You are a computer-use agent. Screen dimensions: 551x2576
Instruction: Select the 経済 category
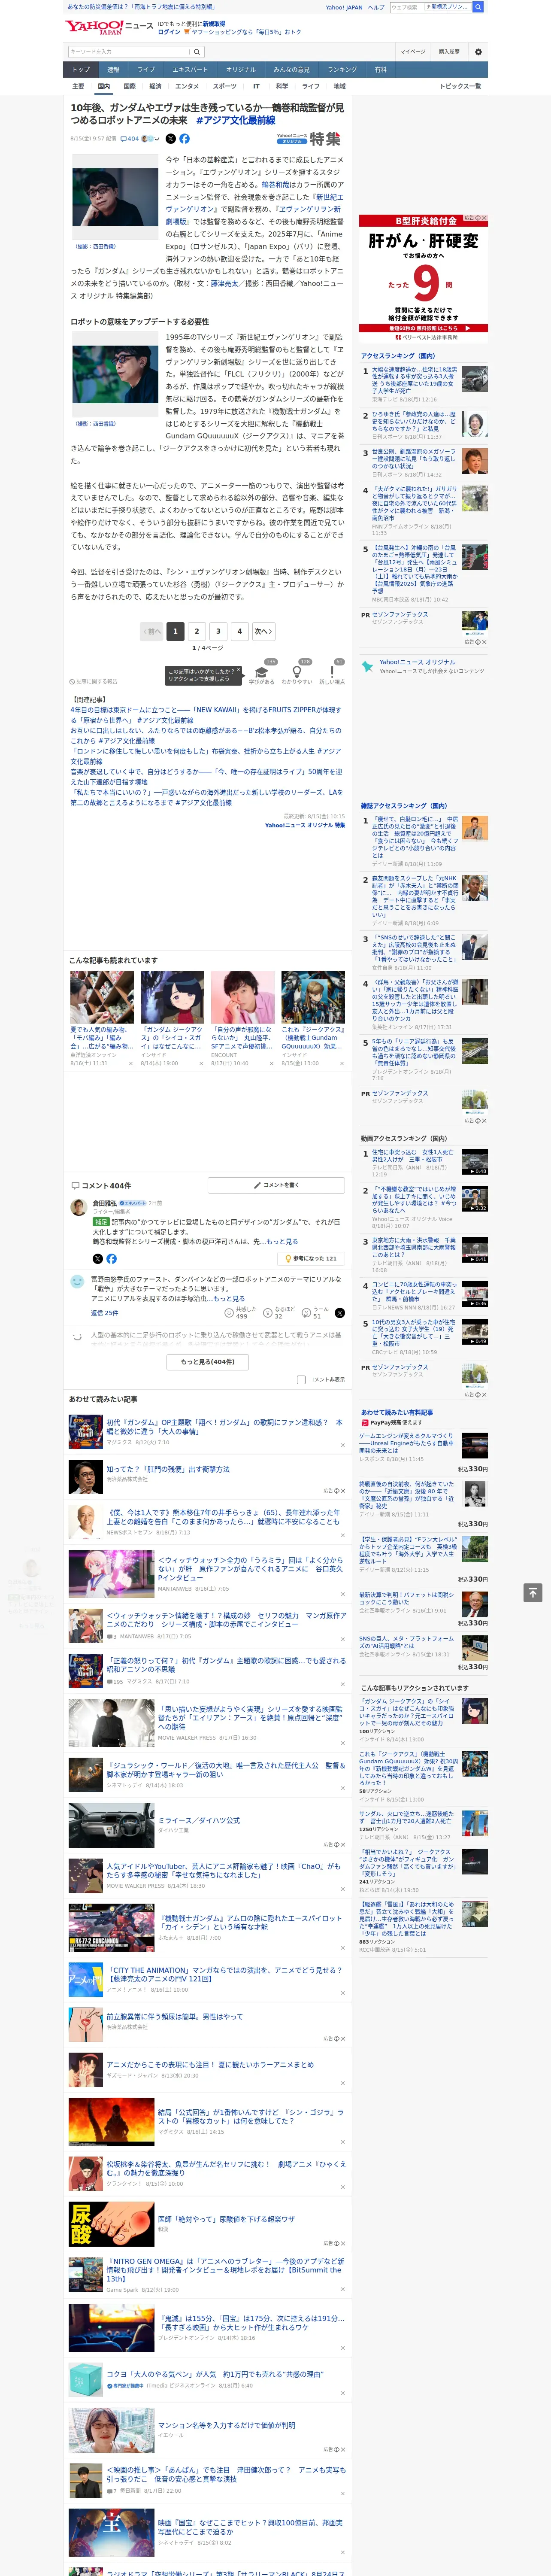(x=155, y=86)
